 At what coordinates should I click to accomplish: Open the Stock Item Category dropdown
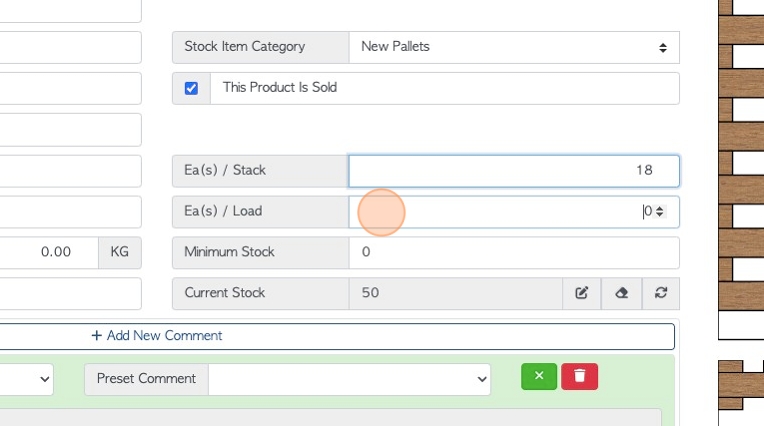(514, 47)
